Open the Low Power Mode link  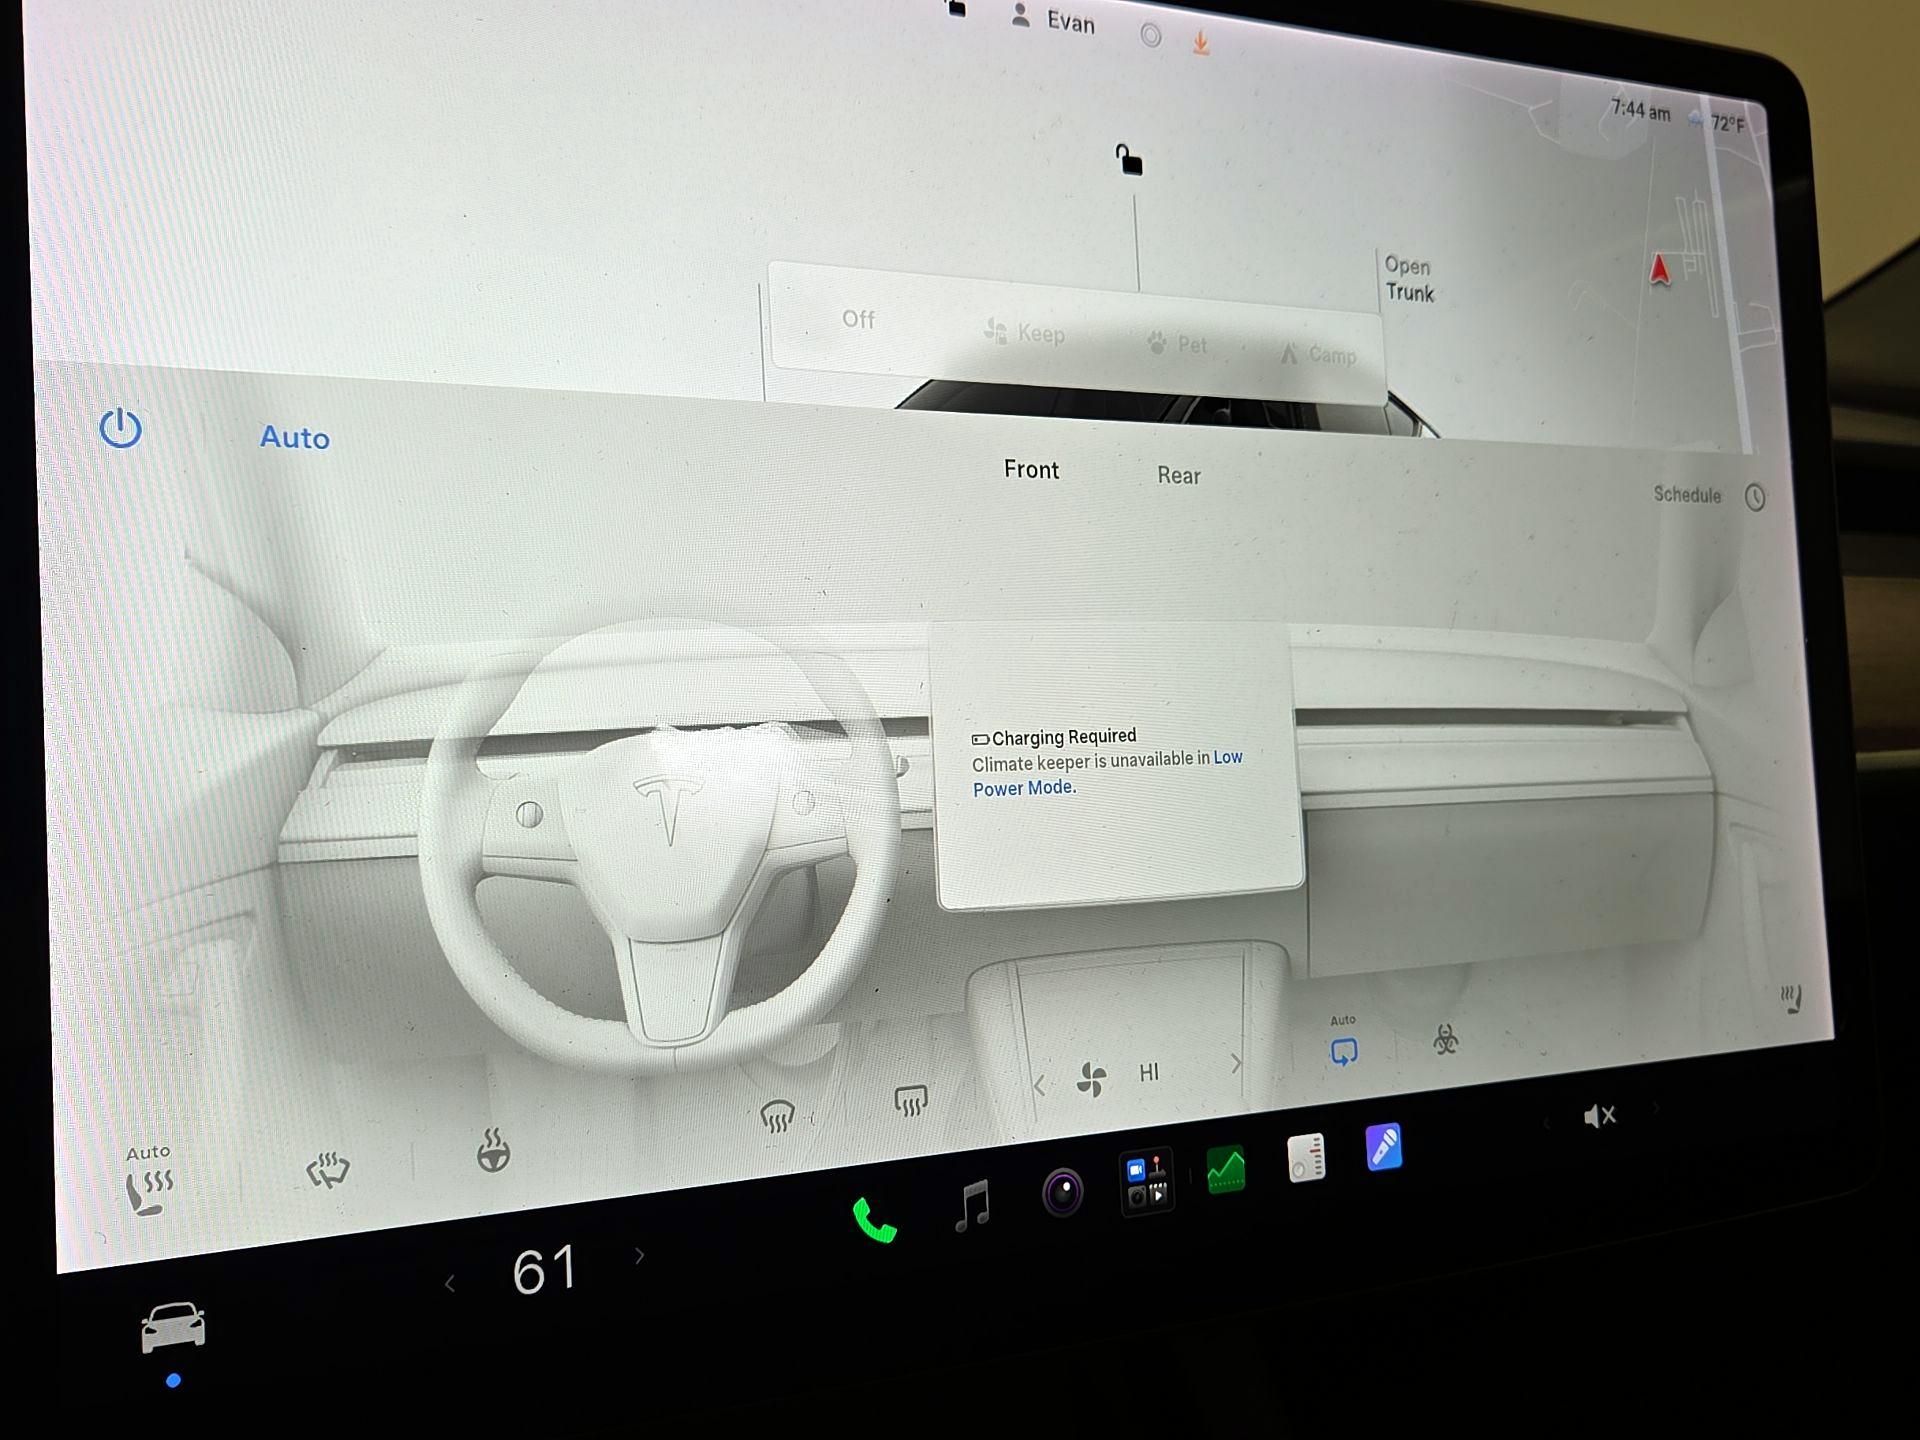tap(1108, 772)
